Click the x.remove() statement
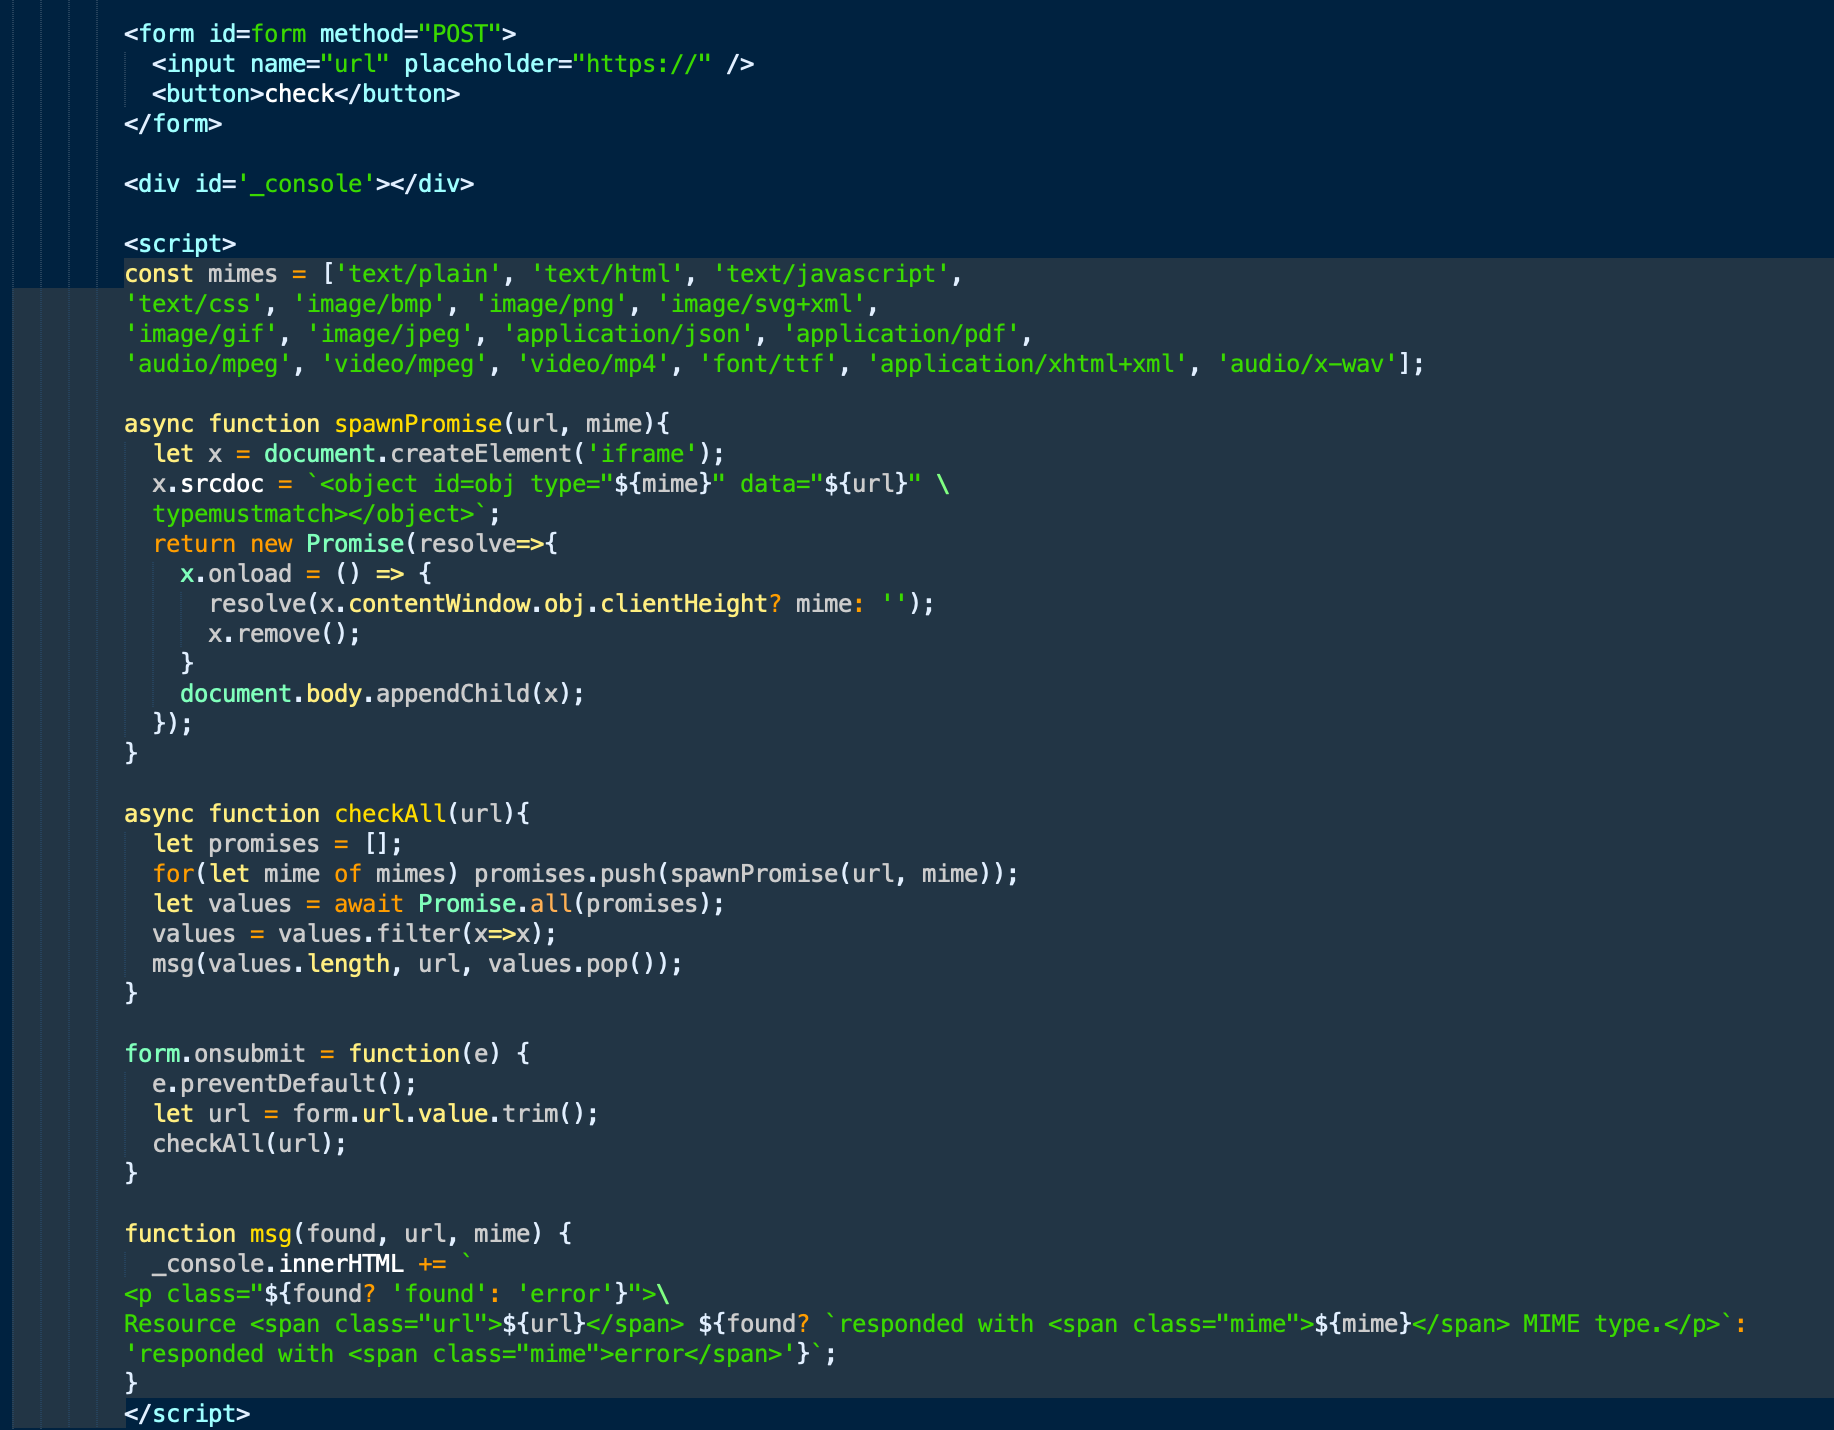The width and height of the screenshot is (1834, 1430). pyautogui.click(x=283, y=634)
